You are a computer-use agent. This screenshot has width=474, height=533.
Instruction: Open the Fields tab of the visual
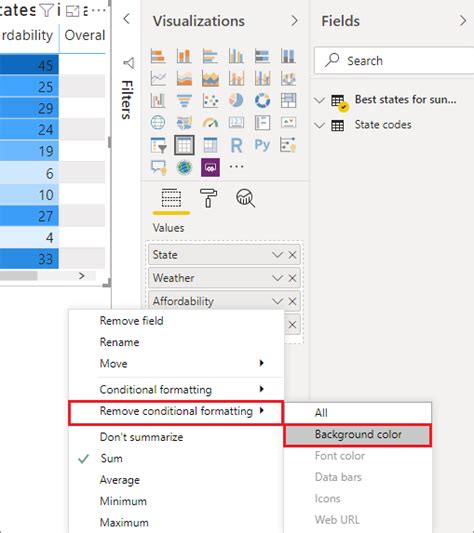pyautogui.click(x=171, y=198)
